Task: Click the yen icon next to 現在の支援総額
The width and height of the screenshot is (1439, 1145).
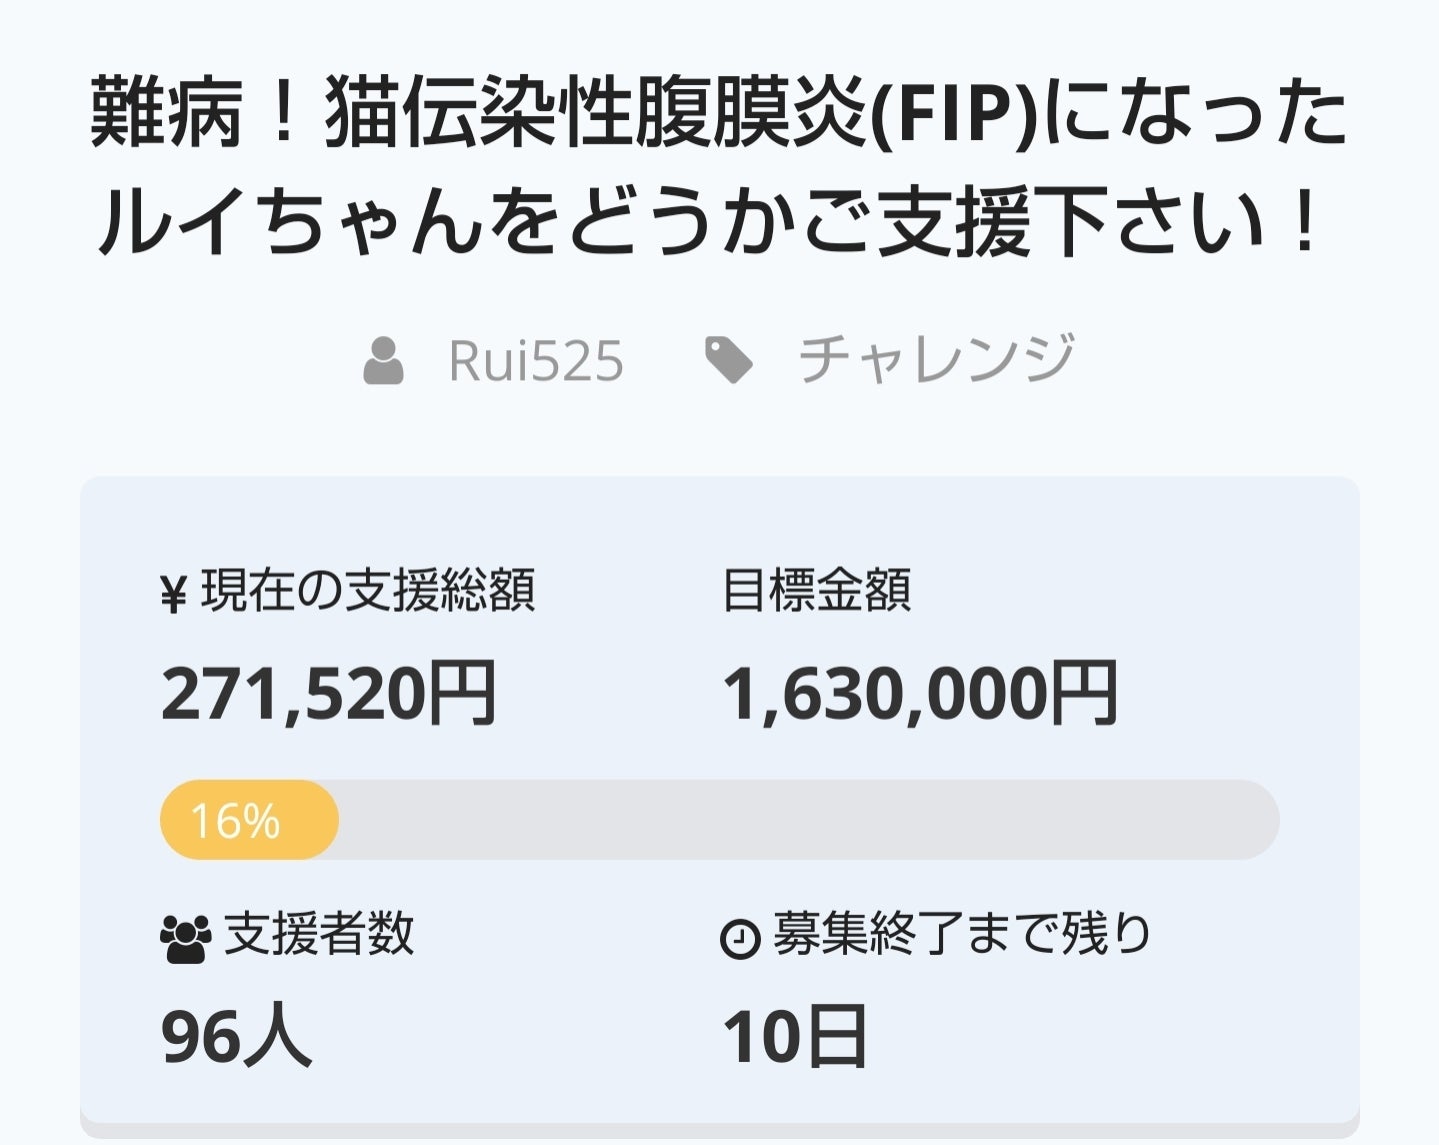Action: point(174,595)
